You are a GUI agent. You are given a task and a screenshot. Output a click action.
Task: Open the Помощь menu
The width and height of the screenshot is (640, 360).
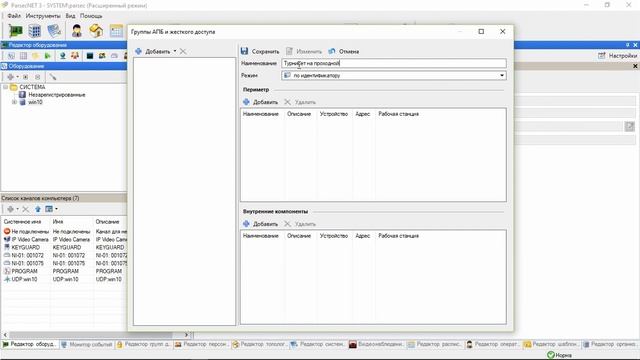click(x=91, y=16)
